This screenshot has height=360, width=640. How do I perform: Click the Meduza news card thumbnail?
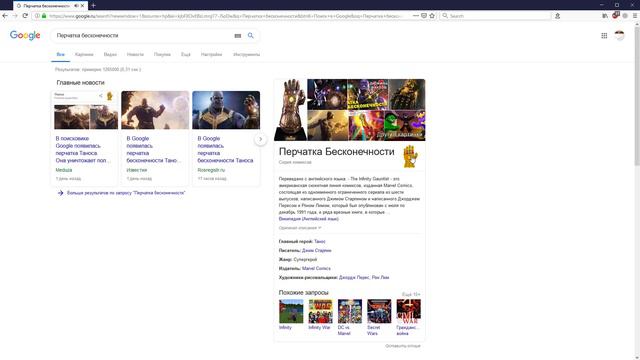pyautogui.click(x=84, y=110)
